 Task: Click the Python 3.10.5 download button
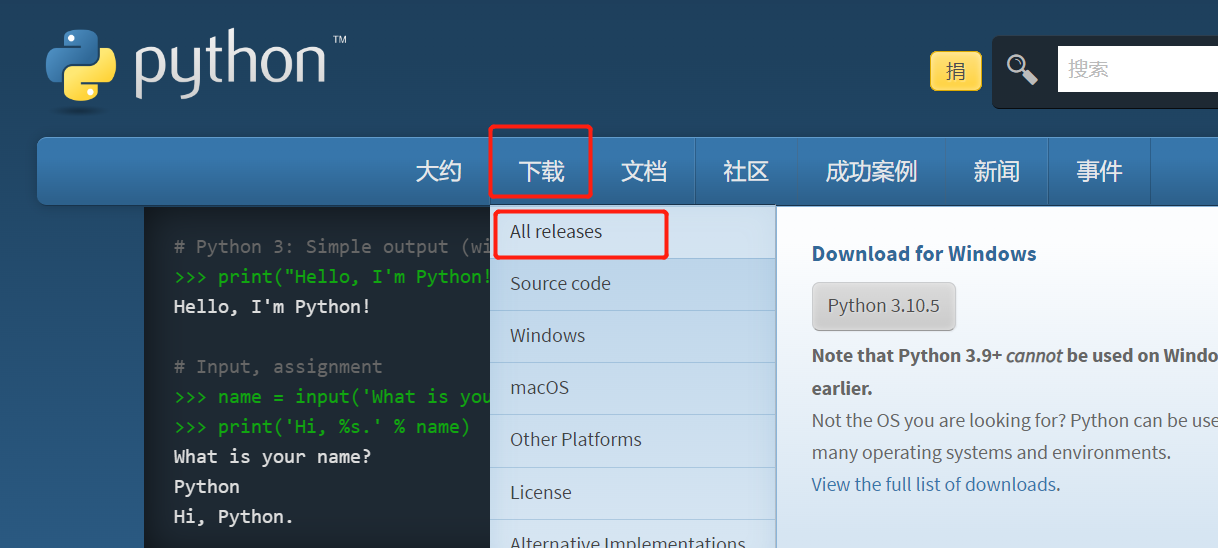tap(884, 306)
